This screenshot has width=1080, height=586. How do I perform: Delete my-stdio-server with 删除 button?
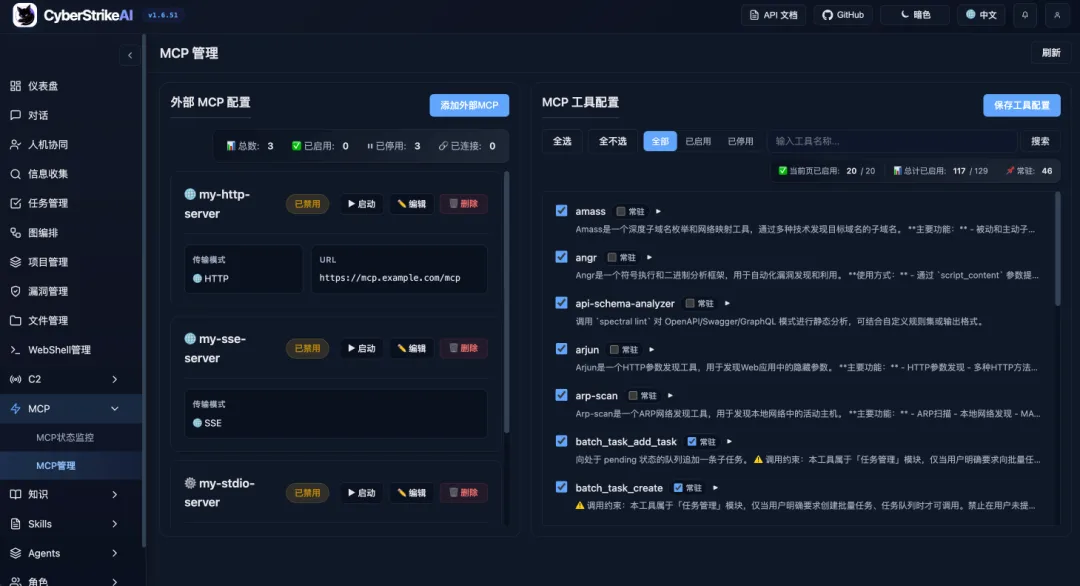pos(464,493)
